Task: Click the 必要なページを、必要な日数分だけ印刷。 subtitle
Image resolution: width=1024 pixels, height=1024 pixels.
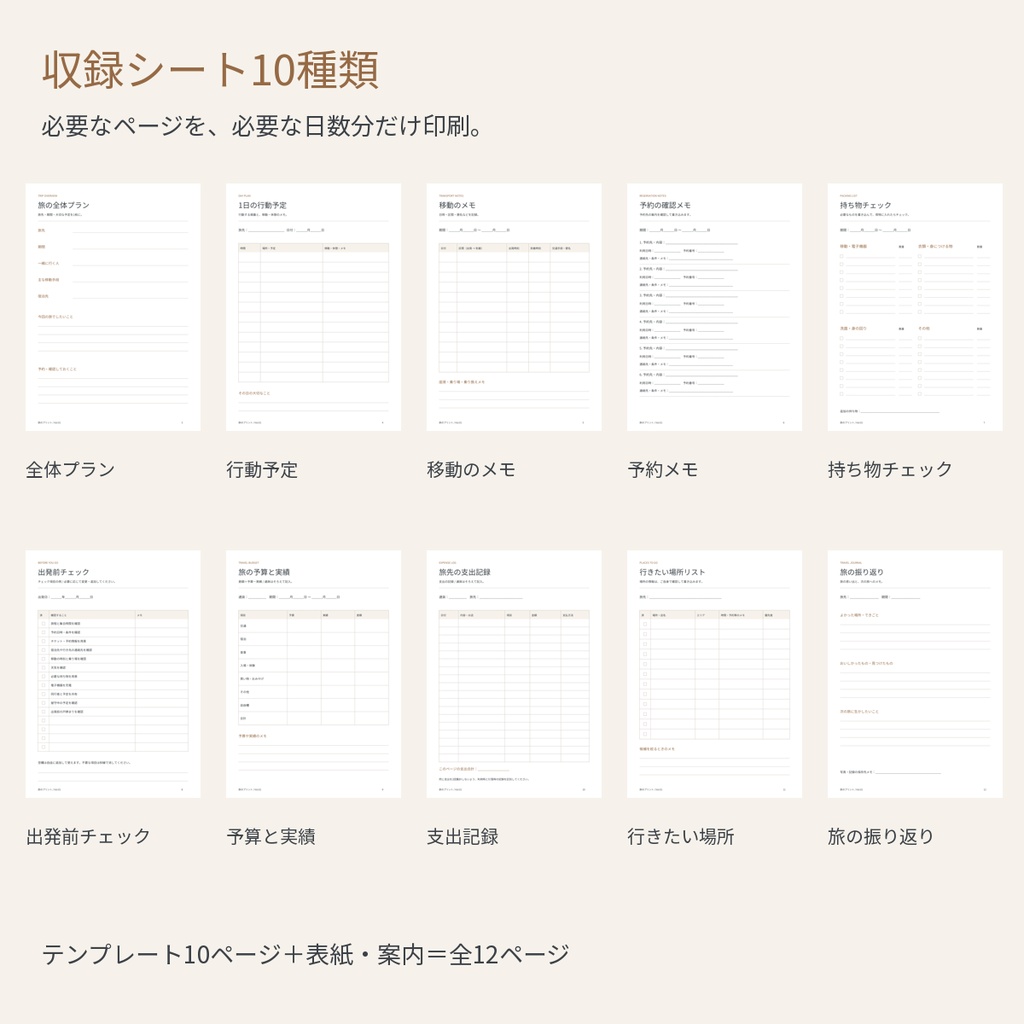Action: click(262, 126)
